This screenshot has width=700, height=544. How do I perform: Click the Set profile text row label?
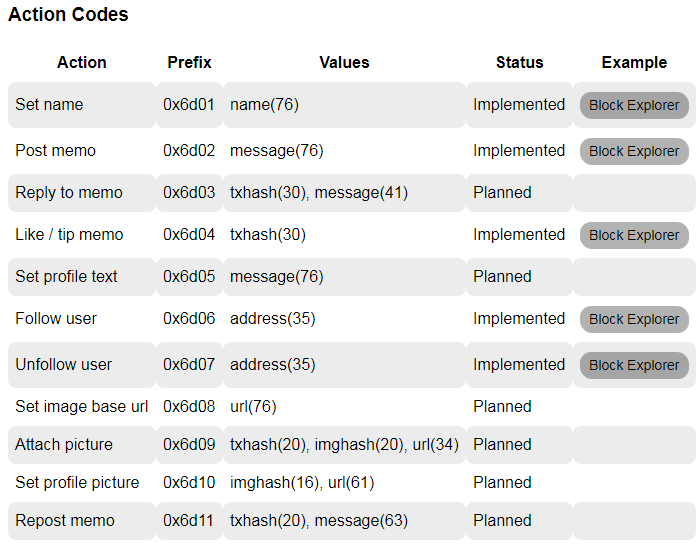click(x=66, y=276)
